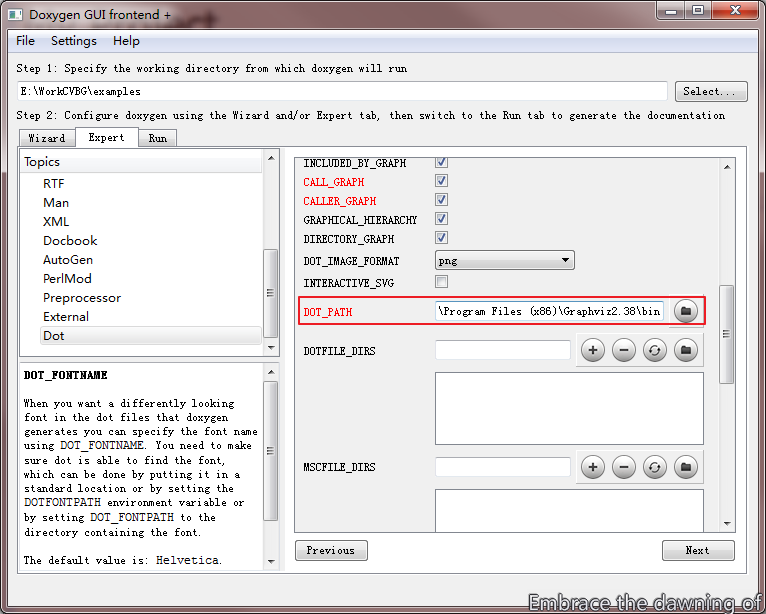The width and height of the screenshot is (766, 614).
Task: Go to Next topic page
Action: [x=698, y=550]
